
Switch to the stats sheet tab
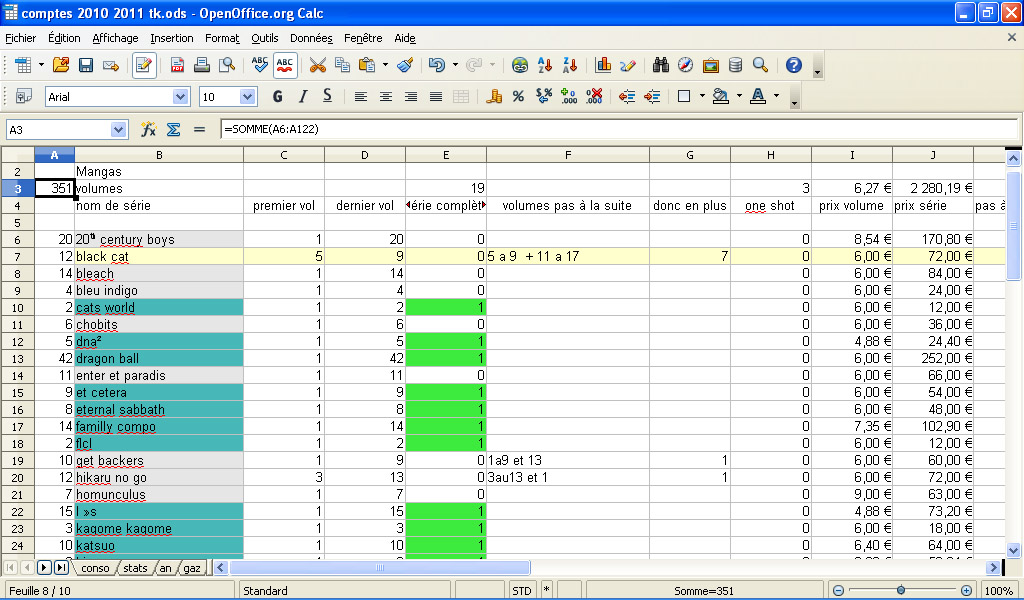point(134,568)
